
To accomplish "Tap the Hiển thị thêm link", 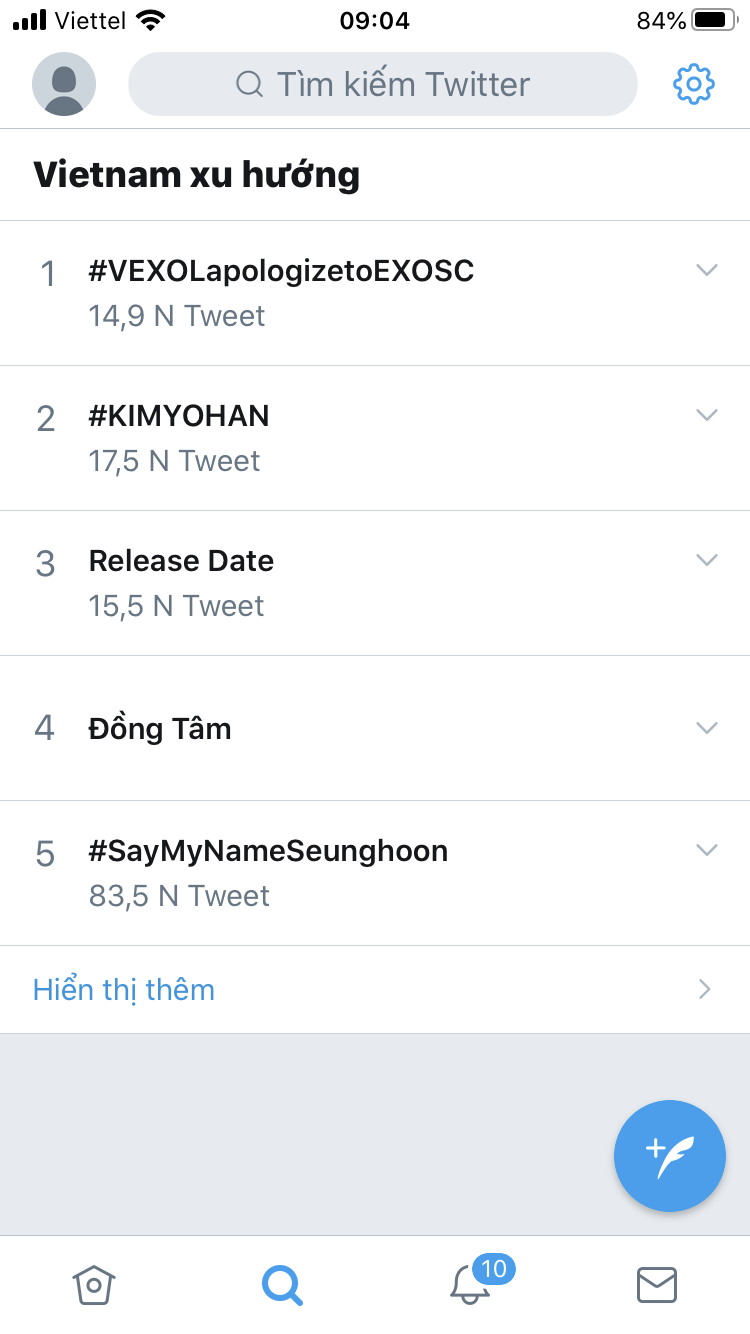I will tap(124, 990).
